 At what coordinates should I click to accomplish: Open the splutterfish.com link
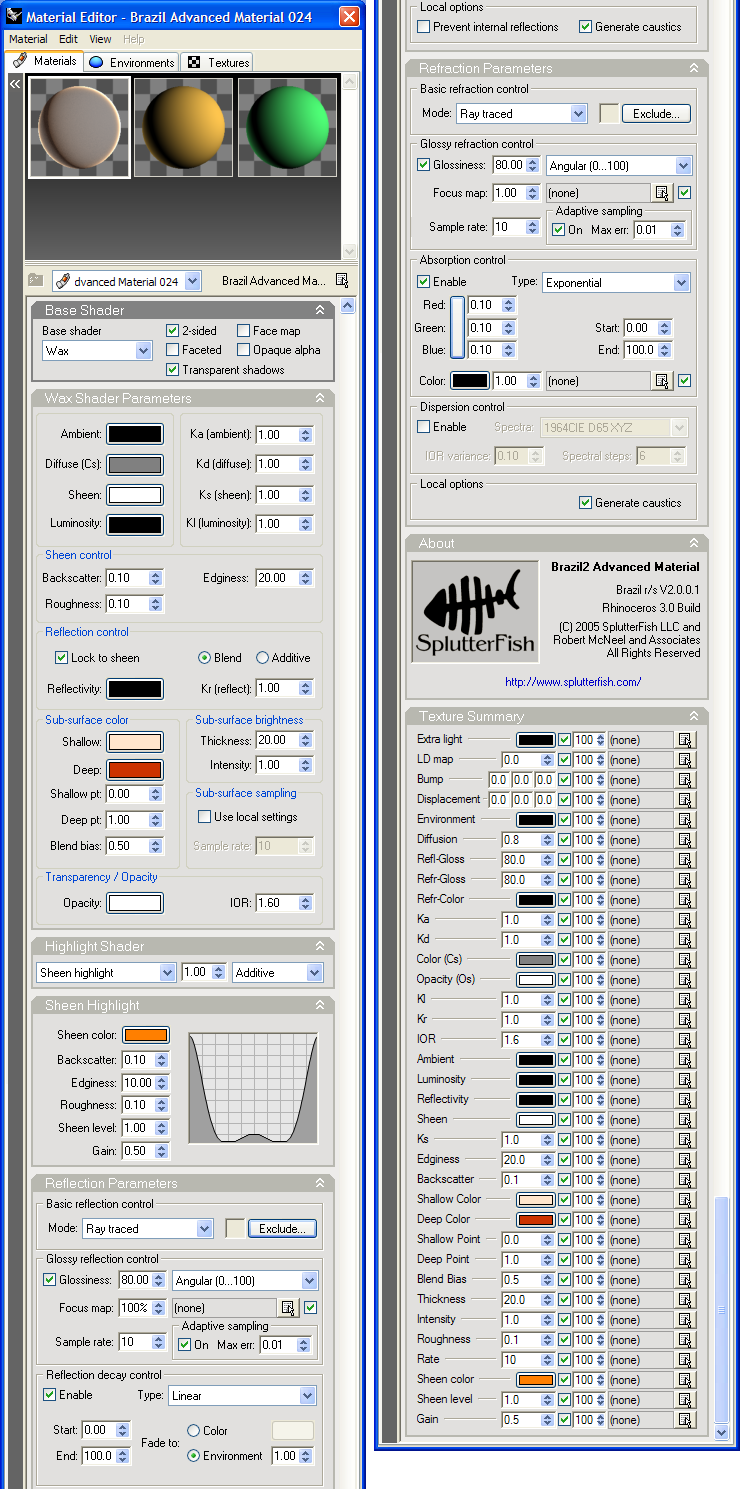coord(573,682)
